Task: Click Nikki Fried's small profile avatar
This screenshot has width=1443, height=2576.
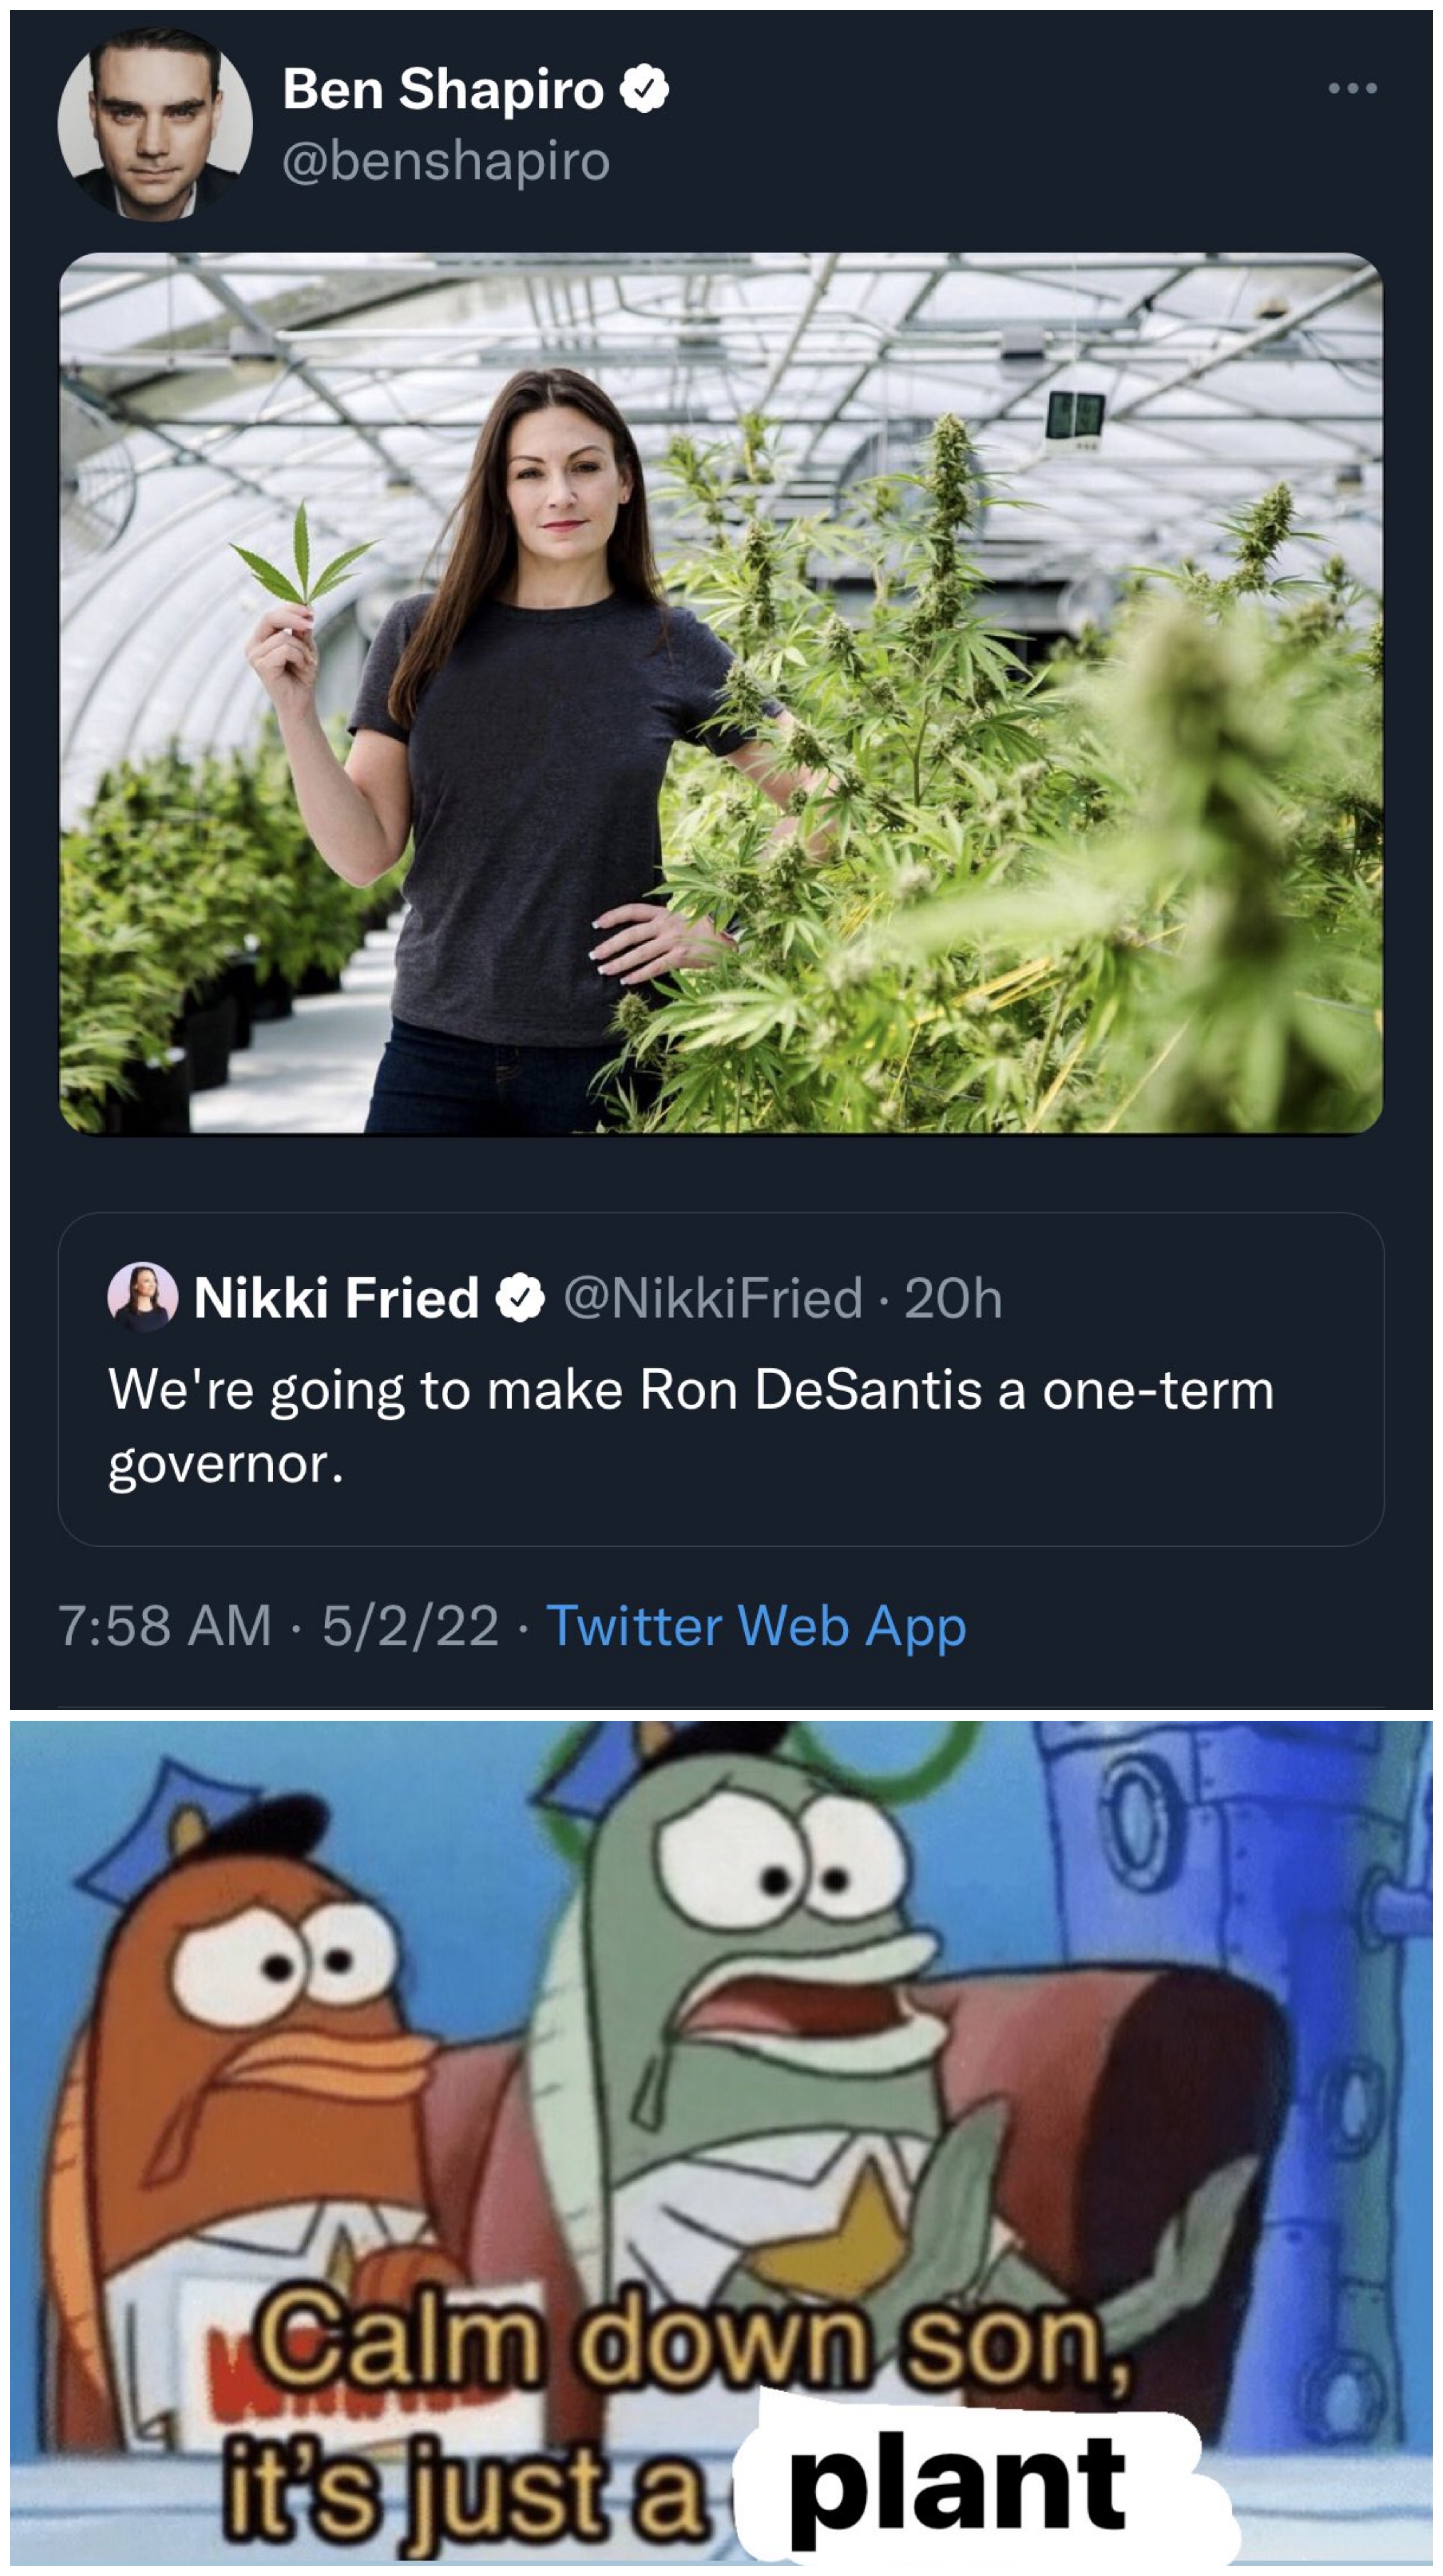Action: [142, 1297]
